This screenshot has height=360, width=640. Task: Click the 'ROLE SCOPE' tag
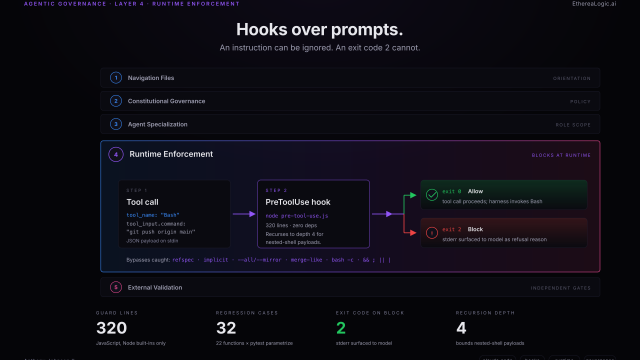pos(573,125)
